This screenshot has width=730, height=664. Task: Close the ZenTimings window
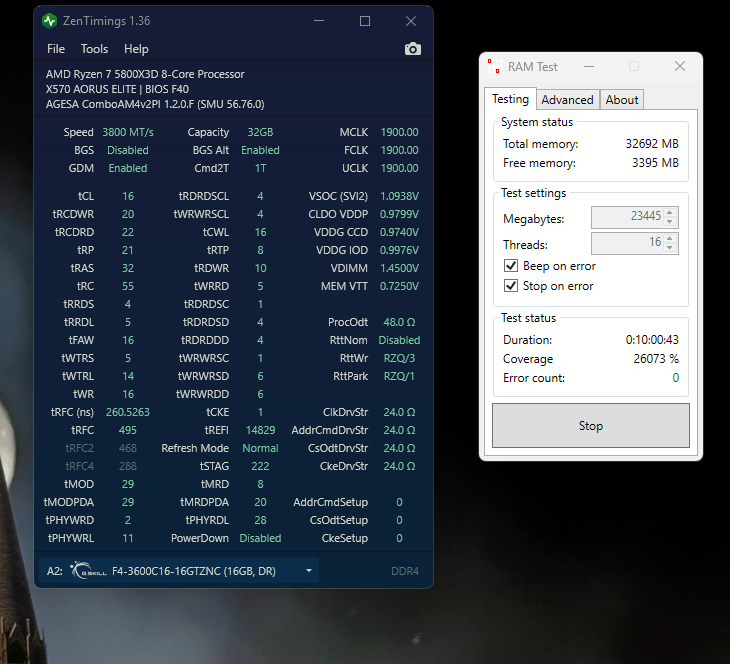411,21
